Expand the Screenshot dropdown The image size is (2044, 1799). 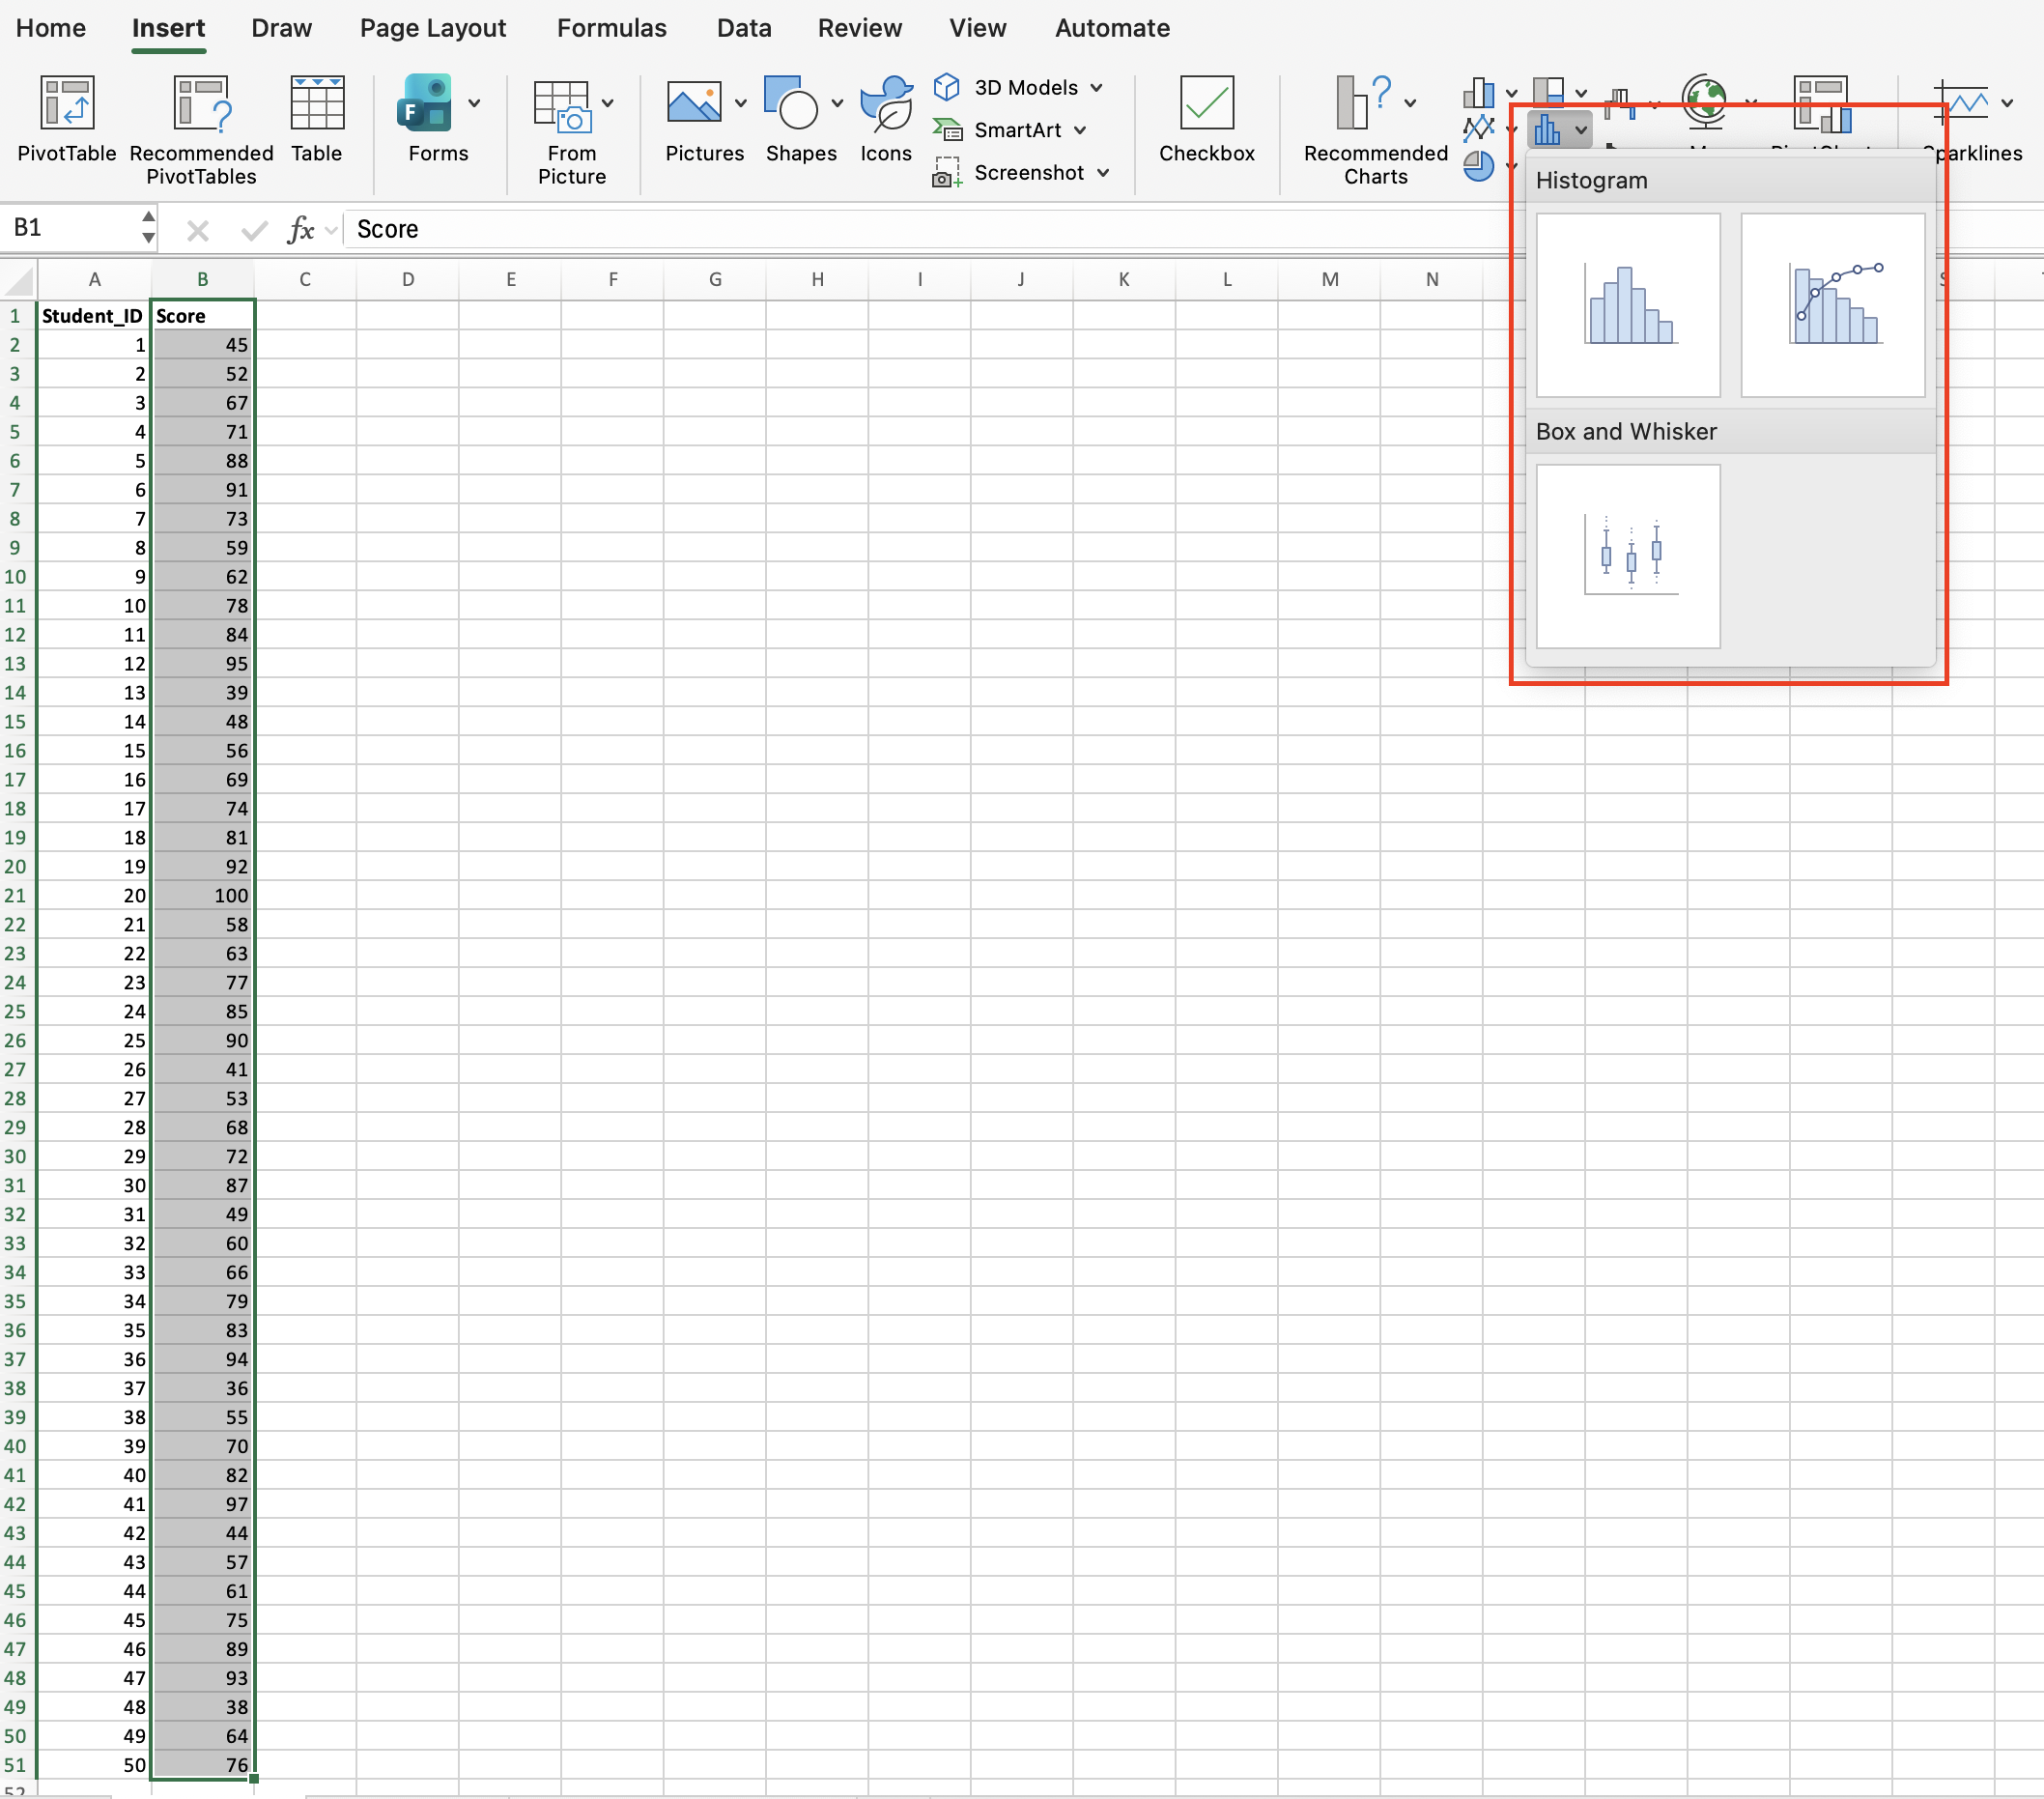tap(1106, 172)
